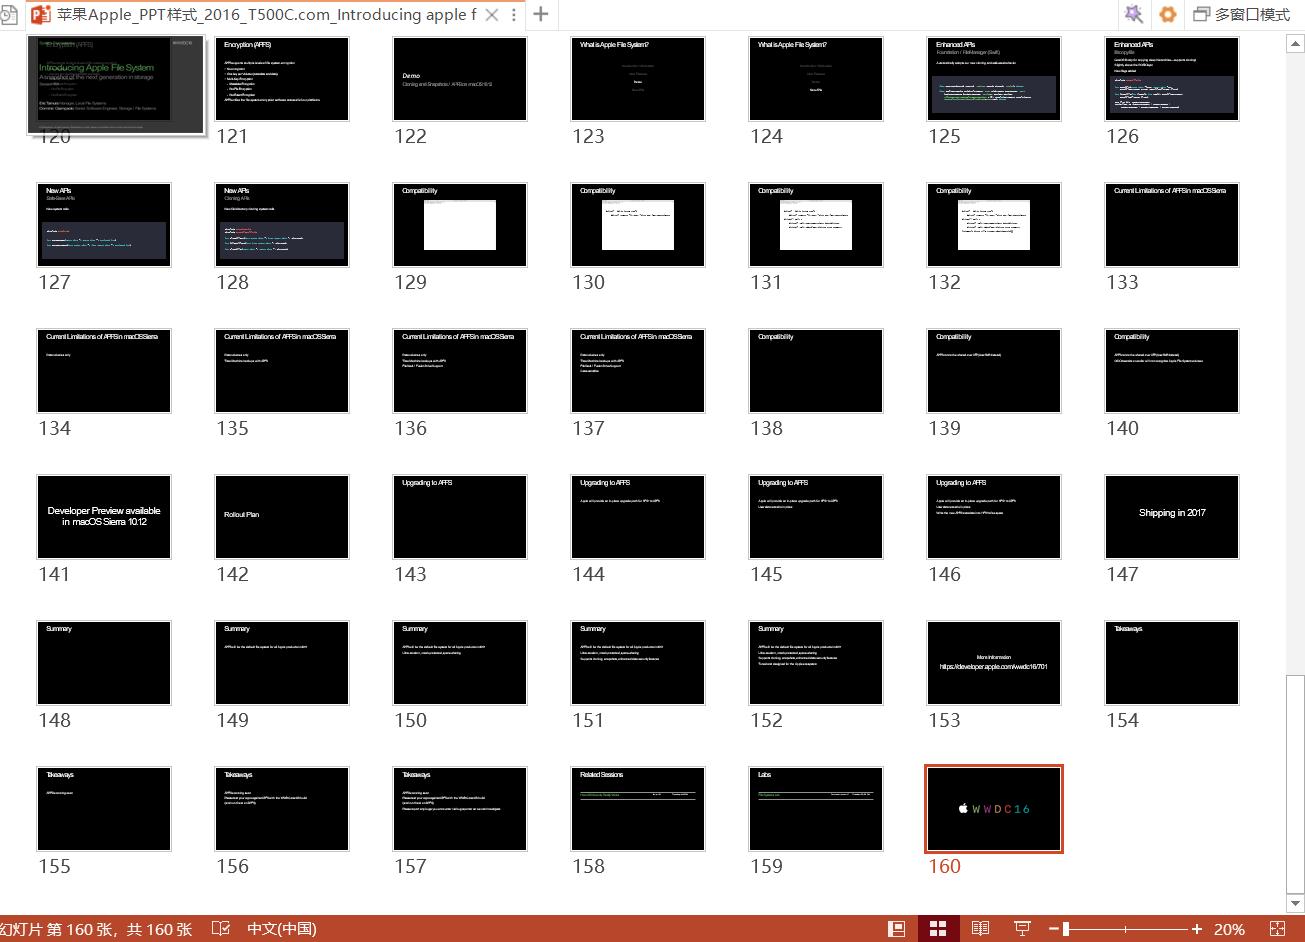Image resolution: width=1305 pixels, height=942 pixels.
Task: Click the scroll down arrow of slide sorter
Action: (1295, 904)
